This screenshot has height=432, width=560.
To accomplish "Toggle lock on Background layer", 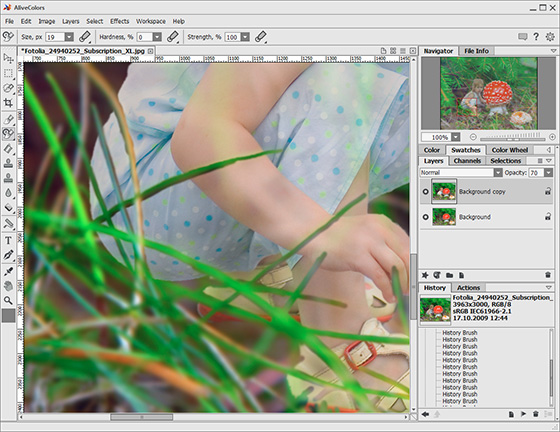I will 548,216.
